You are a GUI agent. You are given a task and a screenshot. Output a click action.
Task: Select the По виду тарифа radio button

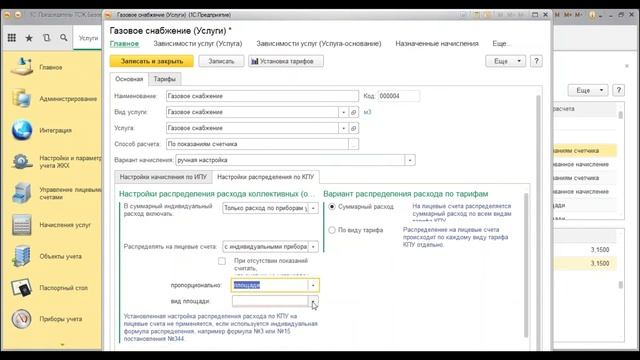332,230
